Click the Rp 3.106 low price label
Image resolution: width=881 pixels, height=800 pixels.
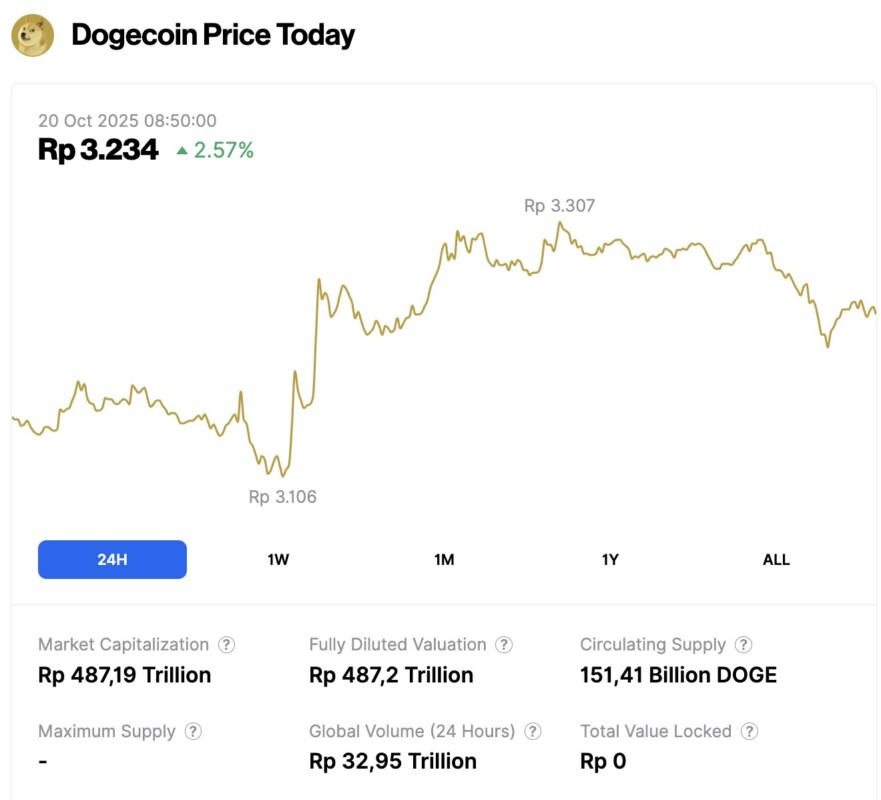[x=282, y=496]
